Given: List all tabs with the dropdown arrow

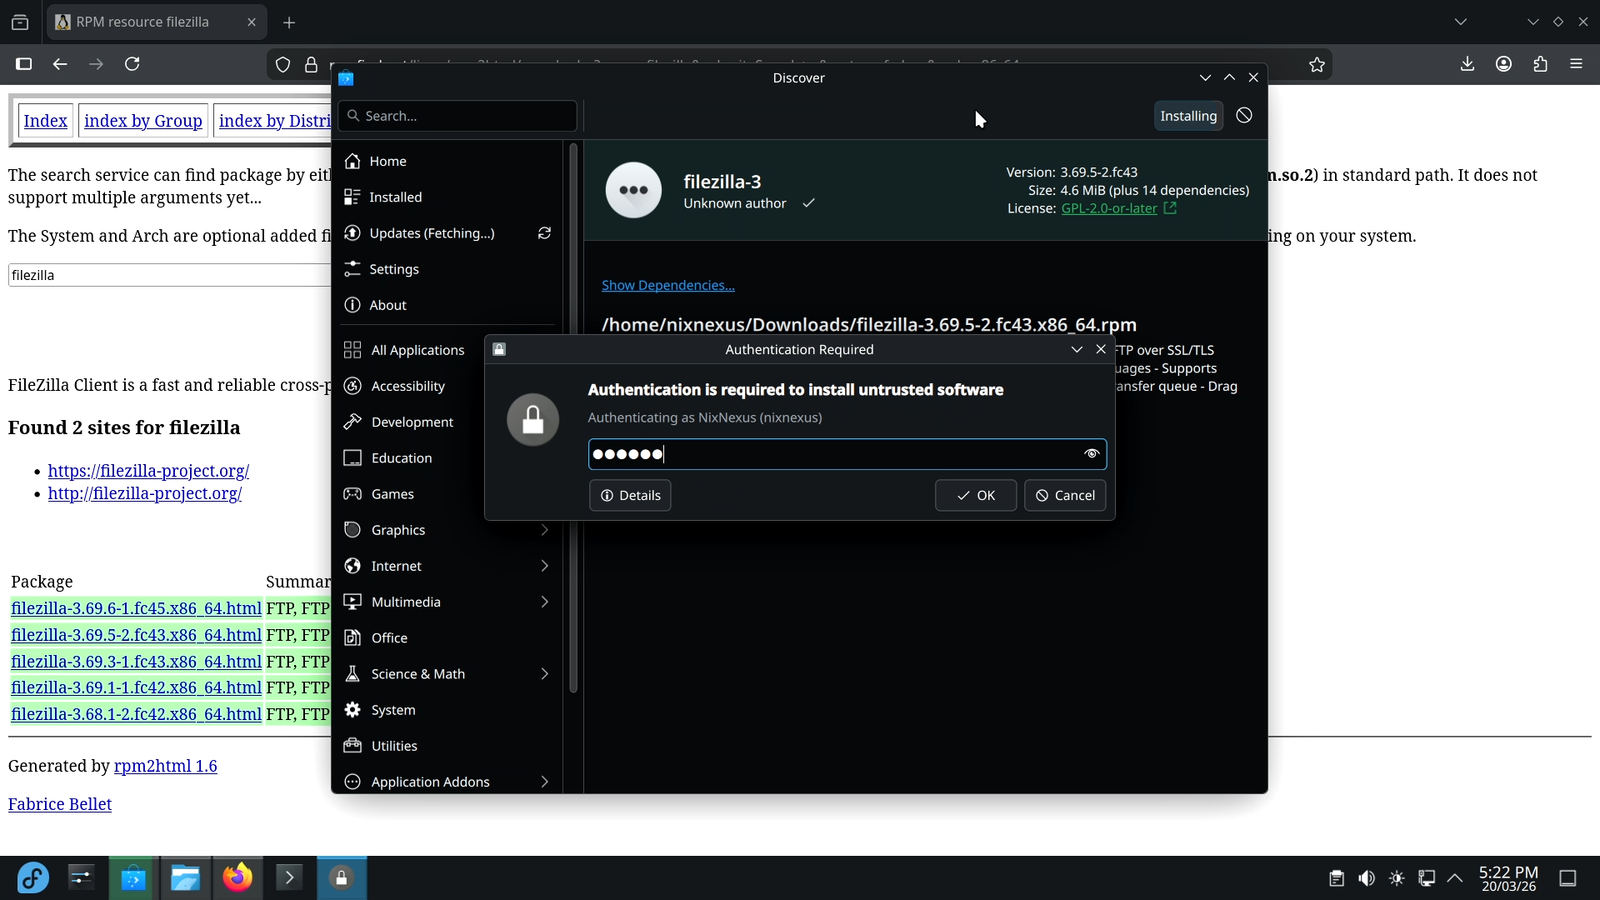Looking at the screenshot, I should 1461,22.
